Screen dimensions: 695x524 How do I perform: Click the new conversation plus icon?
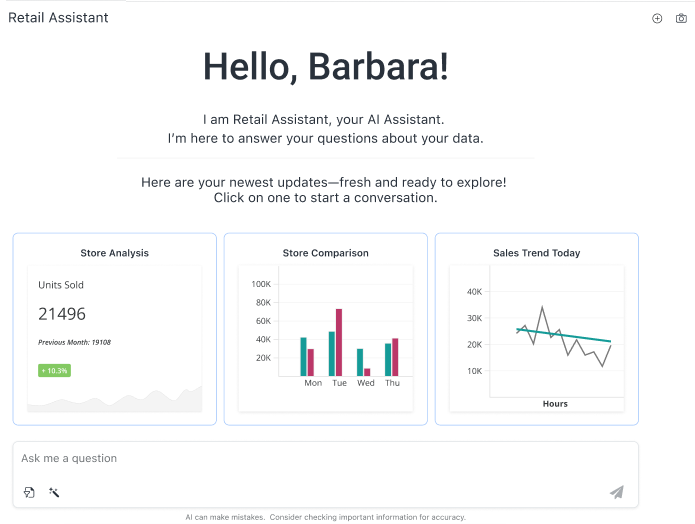coord(657,18)
